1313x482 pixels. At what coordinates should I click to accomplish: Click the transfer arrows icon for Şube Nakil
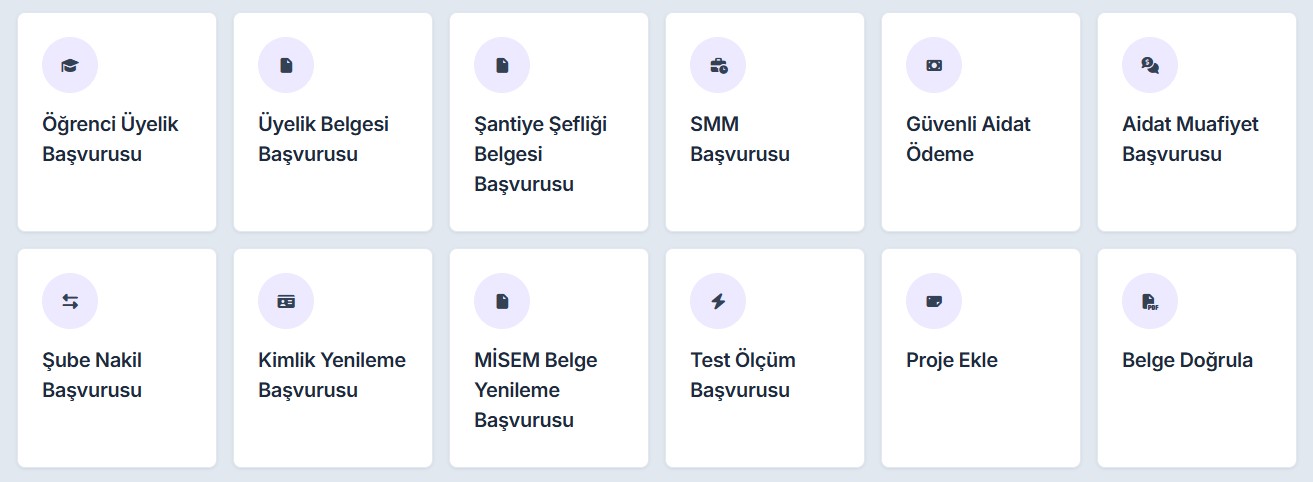[x=70, y=301]
